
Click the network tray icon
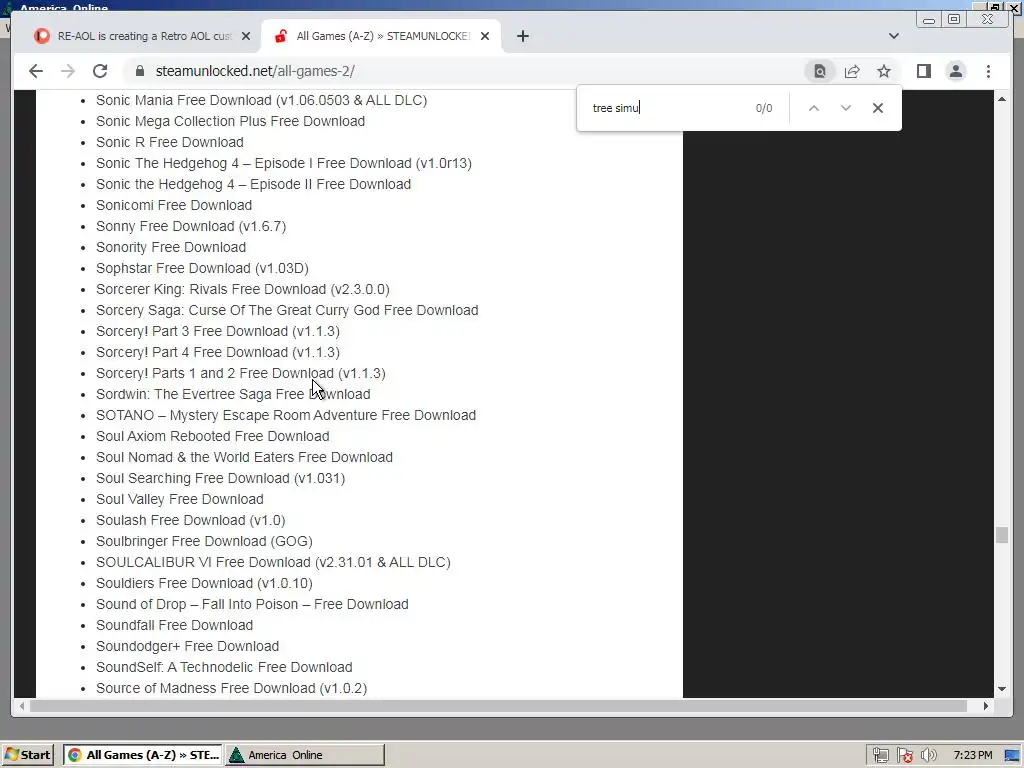click(880, 756)
